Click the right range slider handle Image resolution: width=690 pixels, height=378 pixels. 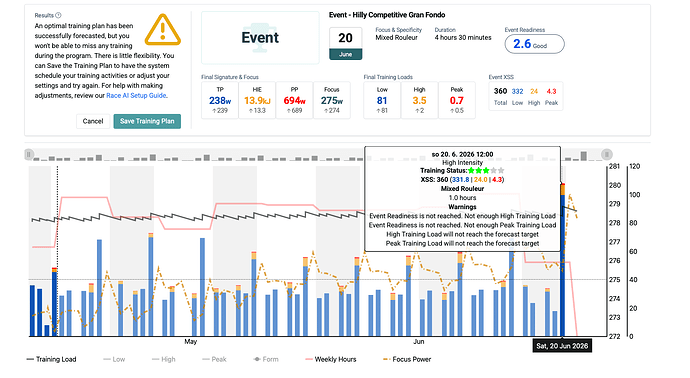607,154
